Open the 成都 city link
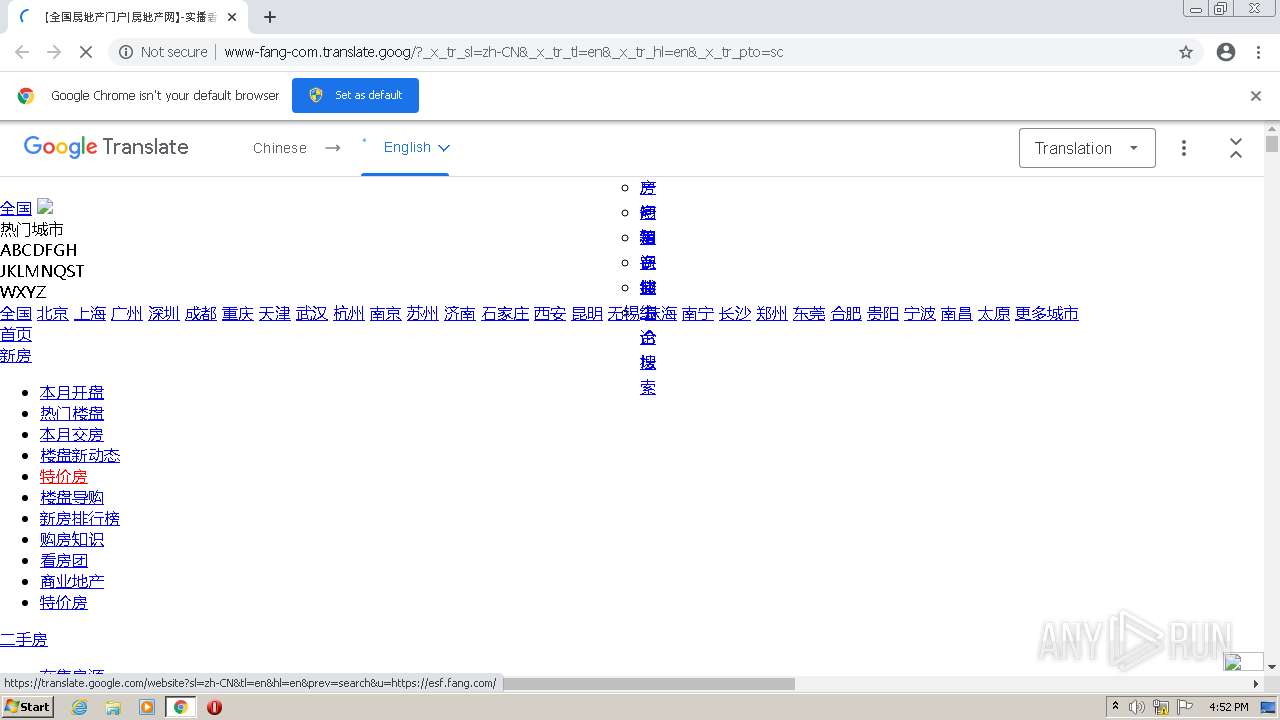This screenshot has width=1280, height=720. [201, 313]
